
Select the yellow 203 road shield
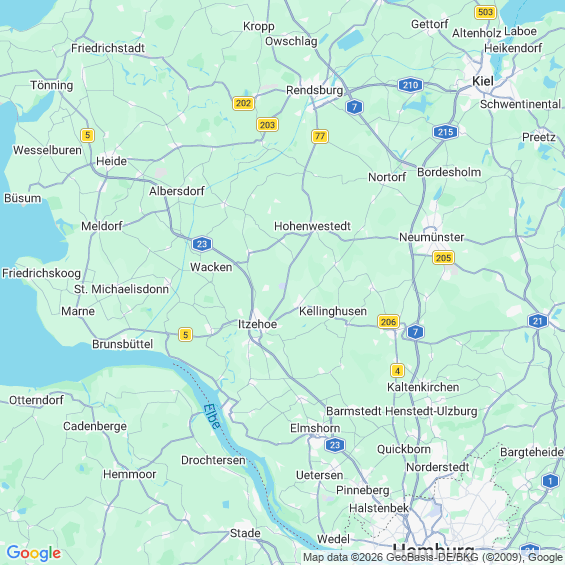pos(267,125)
